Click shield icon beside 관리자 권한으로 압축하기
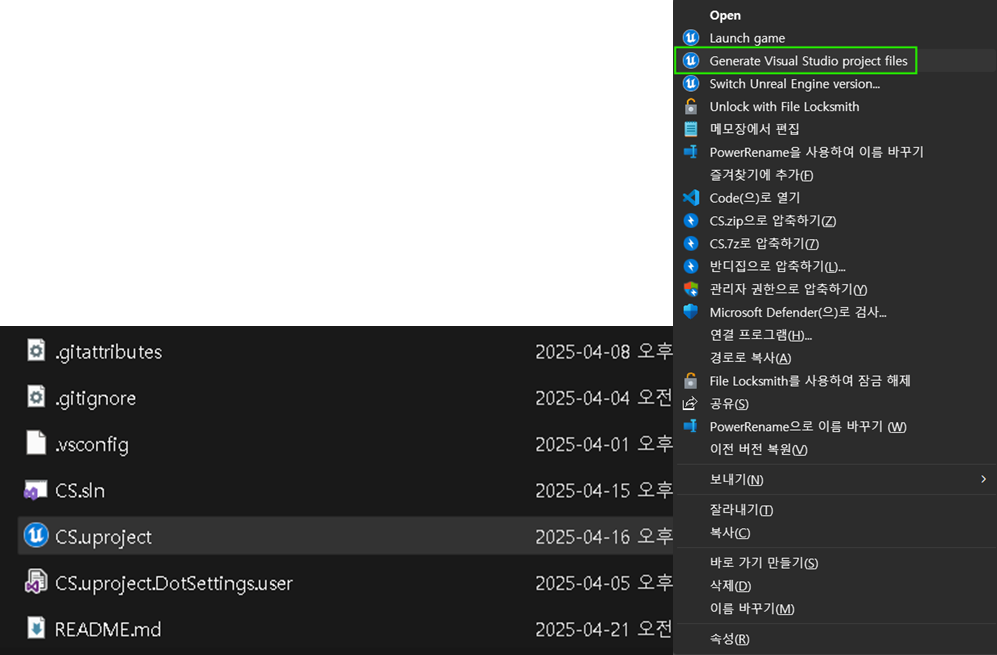The width and height of the screenshot is (997, 655). point(691,289)
